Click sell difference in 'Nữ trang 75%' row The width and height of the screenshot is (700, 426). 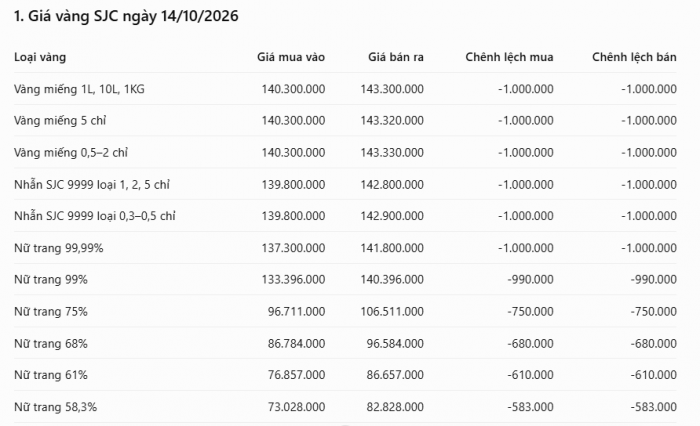pos(654,312)
